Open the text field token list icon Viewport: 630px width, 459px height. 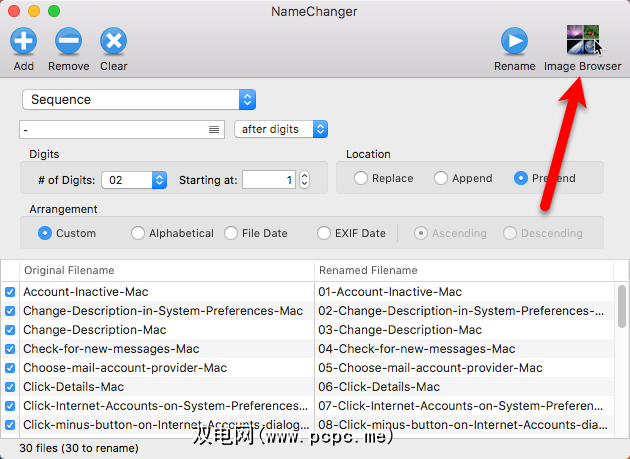[214, 129]
